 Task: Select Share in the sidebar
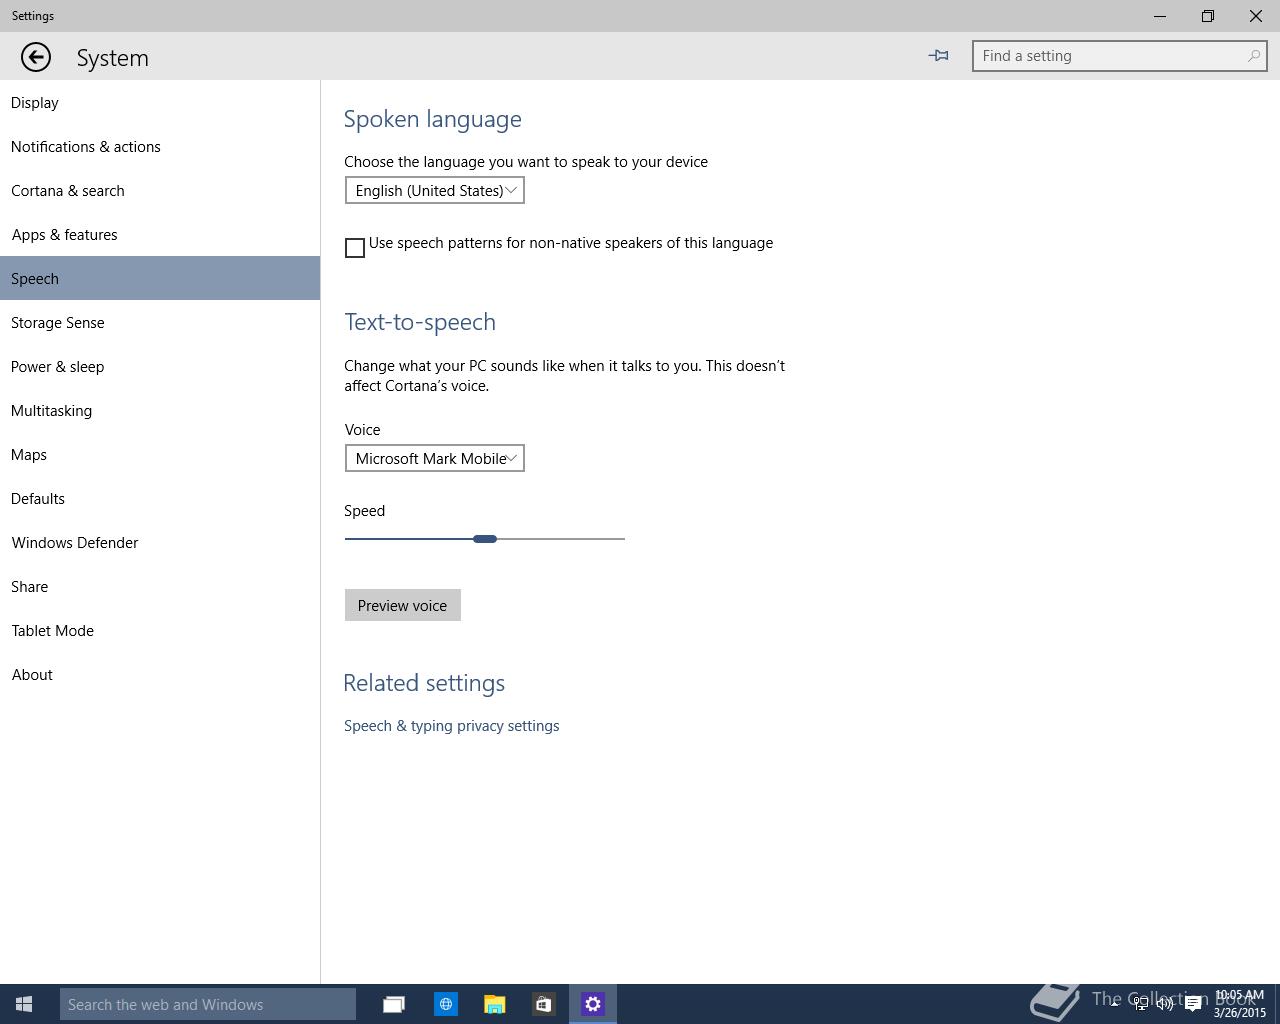pos(160,586)
